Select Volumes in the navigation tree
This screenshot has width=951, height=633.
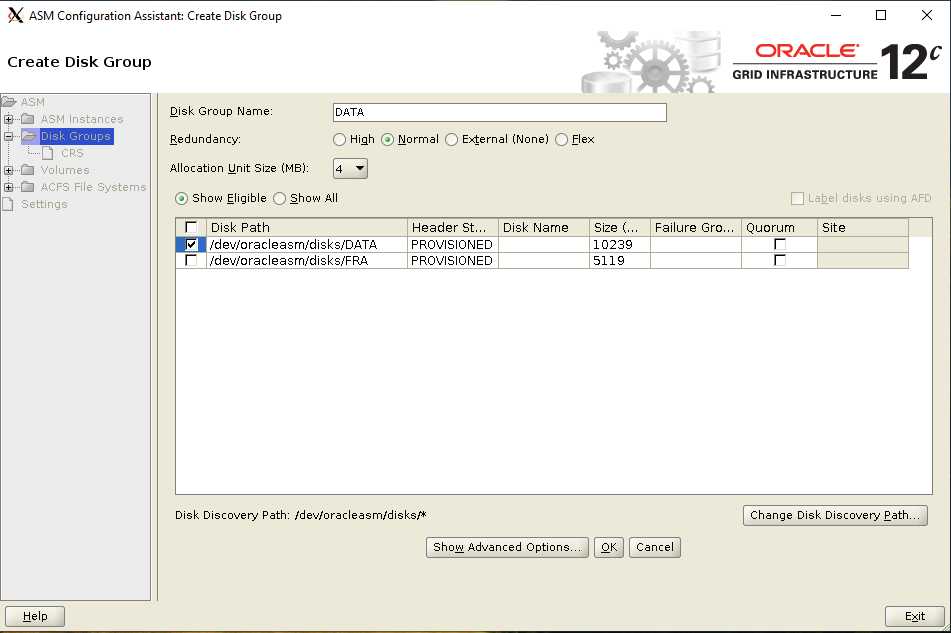[x=65, y=170]
